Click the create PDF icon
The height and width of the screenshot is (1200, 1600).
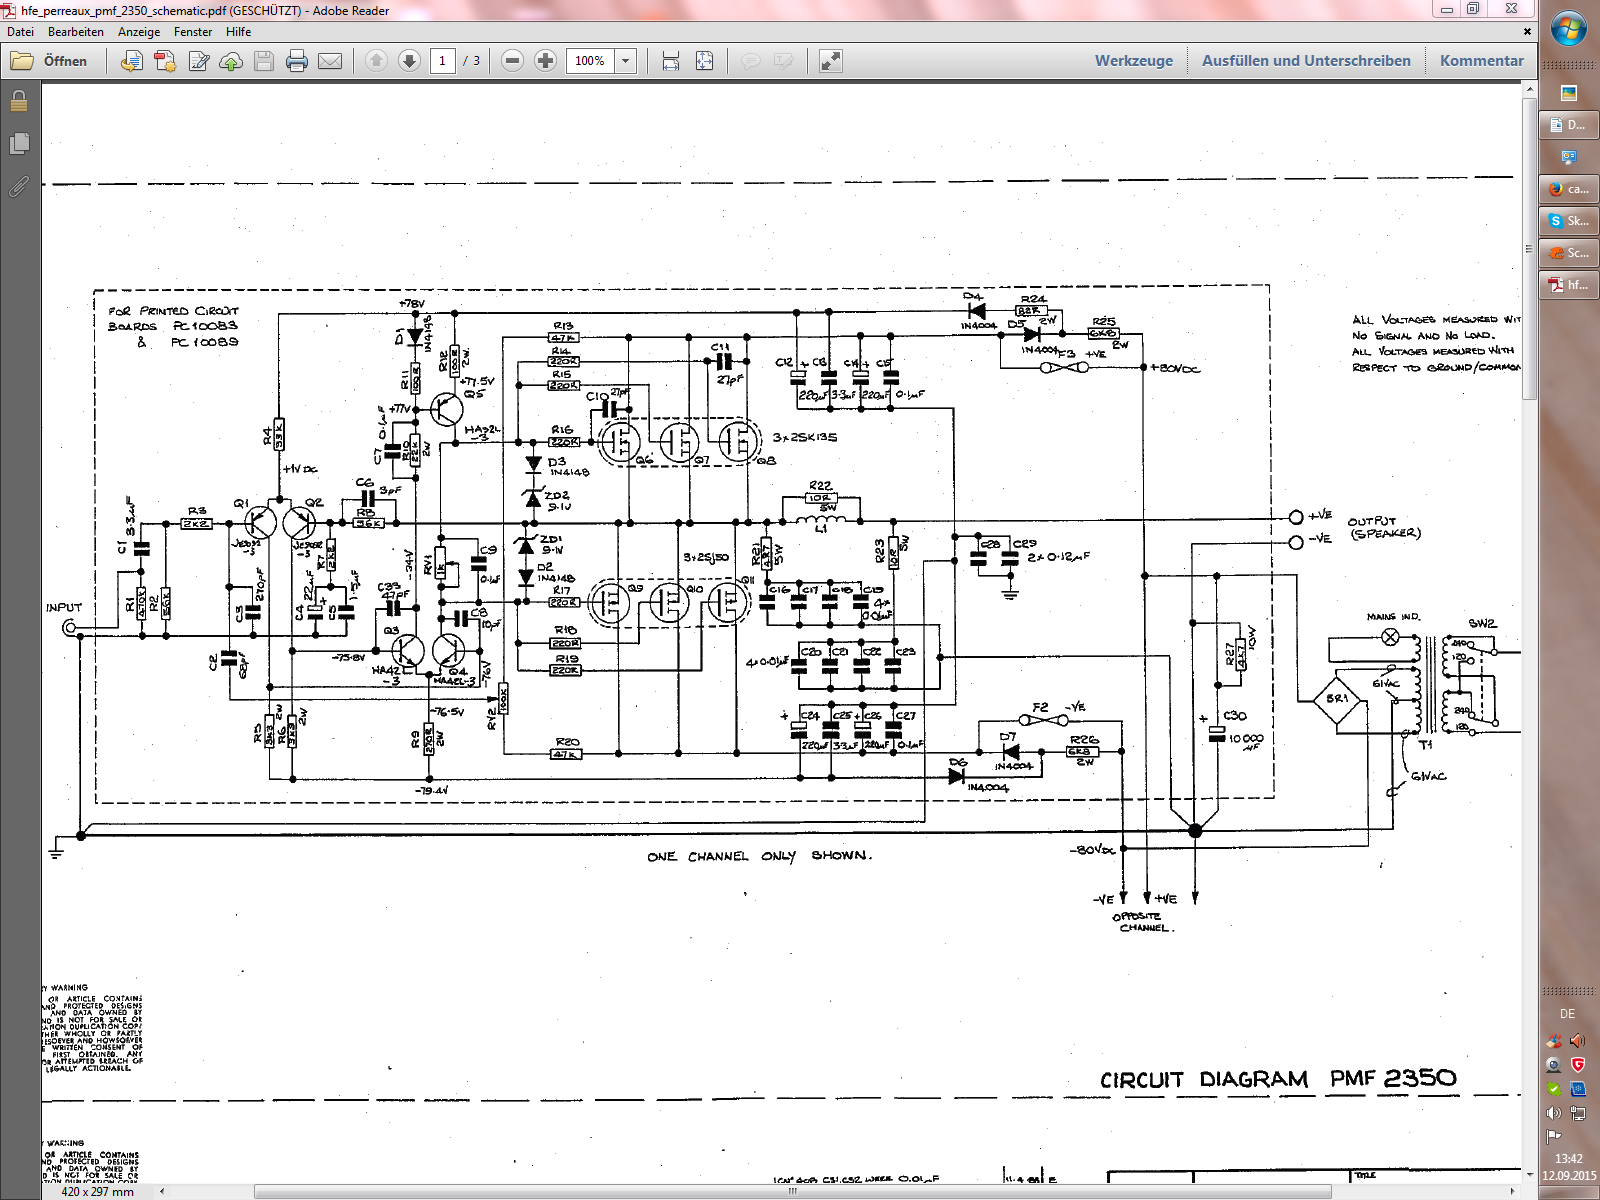pos(165,61)
